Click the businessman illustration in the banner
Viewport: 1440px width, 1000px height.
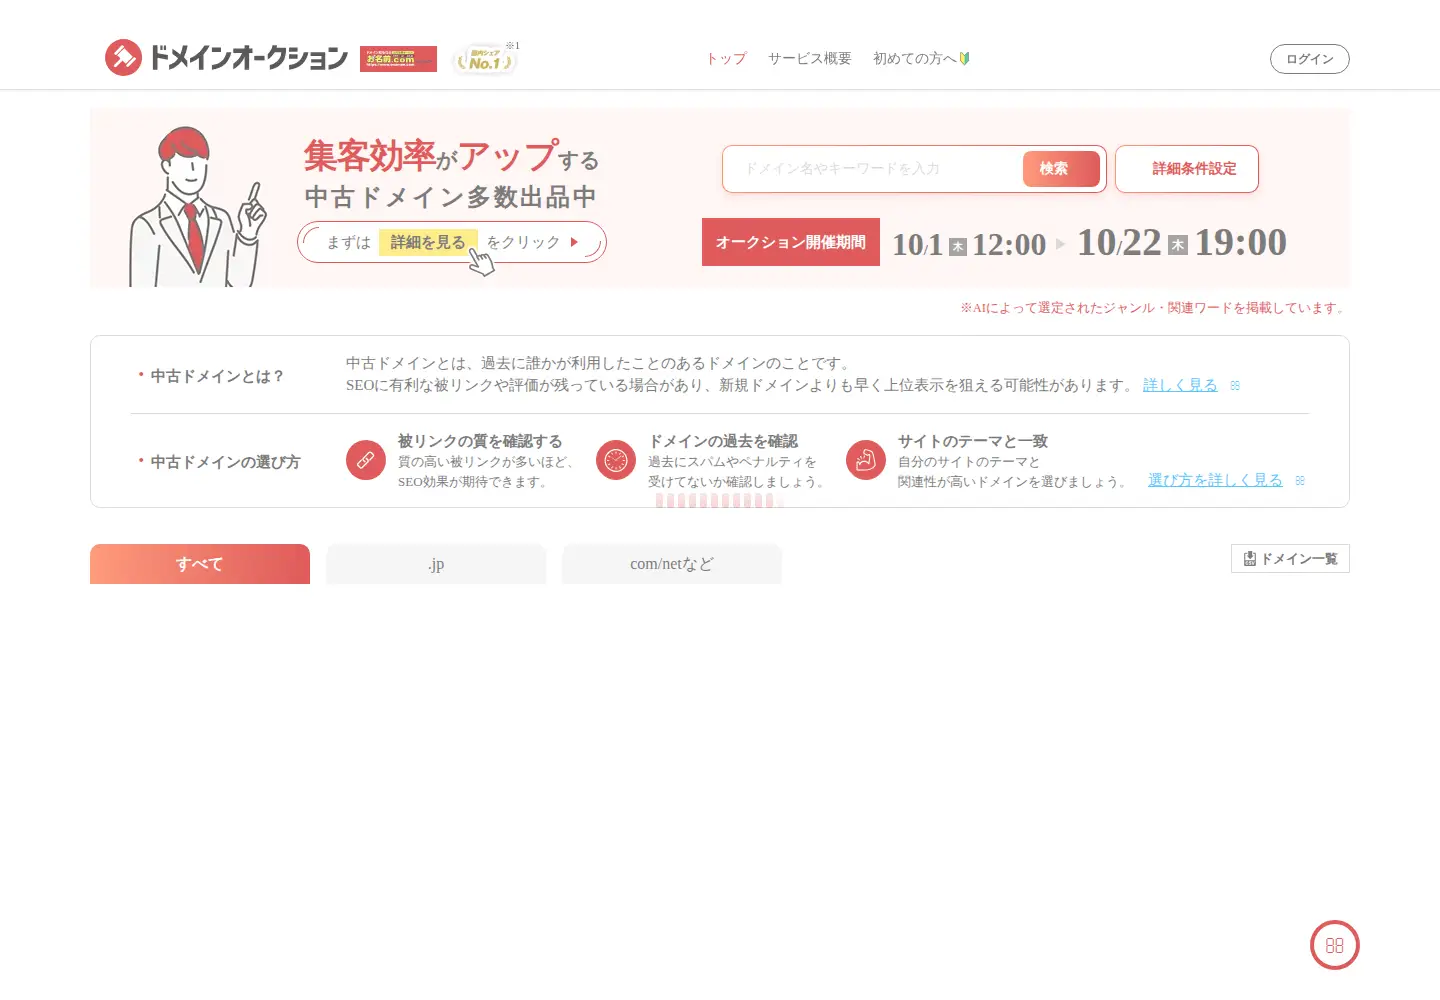click(x=198, y=206)
